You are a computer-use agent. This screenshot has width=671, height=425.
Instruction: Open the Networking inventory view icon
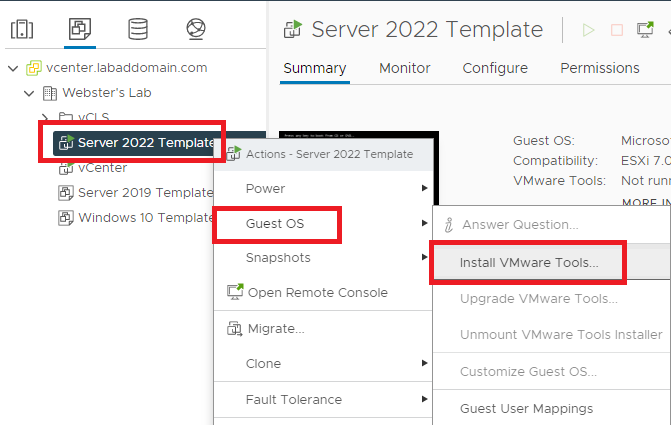[x=196, y=28]
